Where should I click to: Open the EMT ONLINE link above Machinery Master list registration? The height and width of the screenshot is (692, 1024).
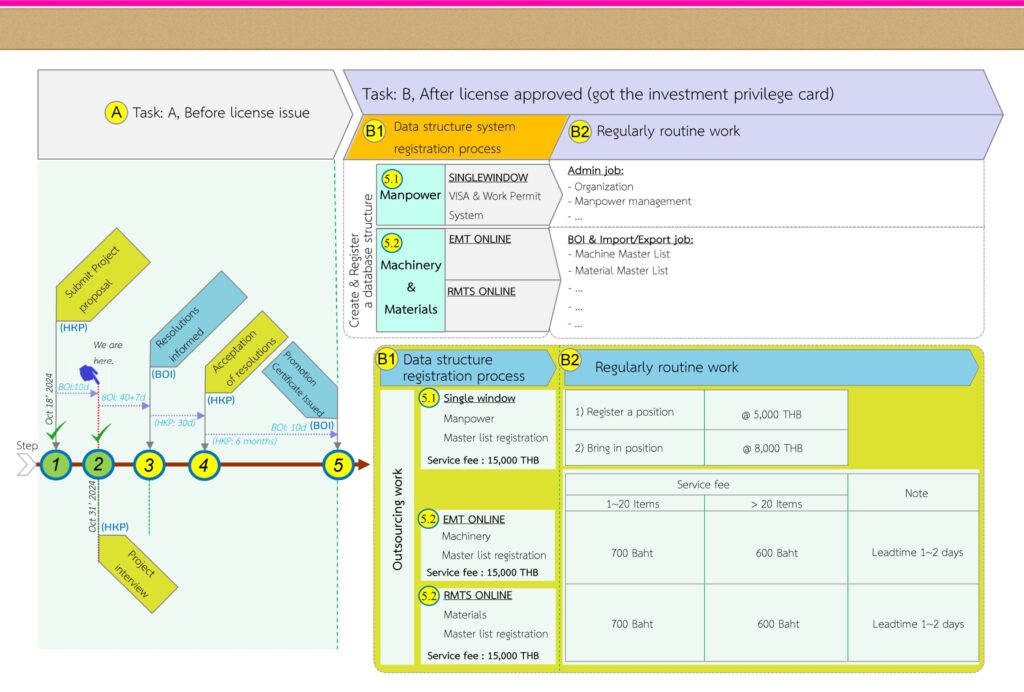(x=473, y=520)
